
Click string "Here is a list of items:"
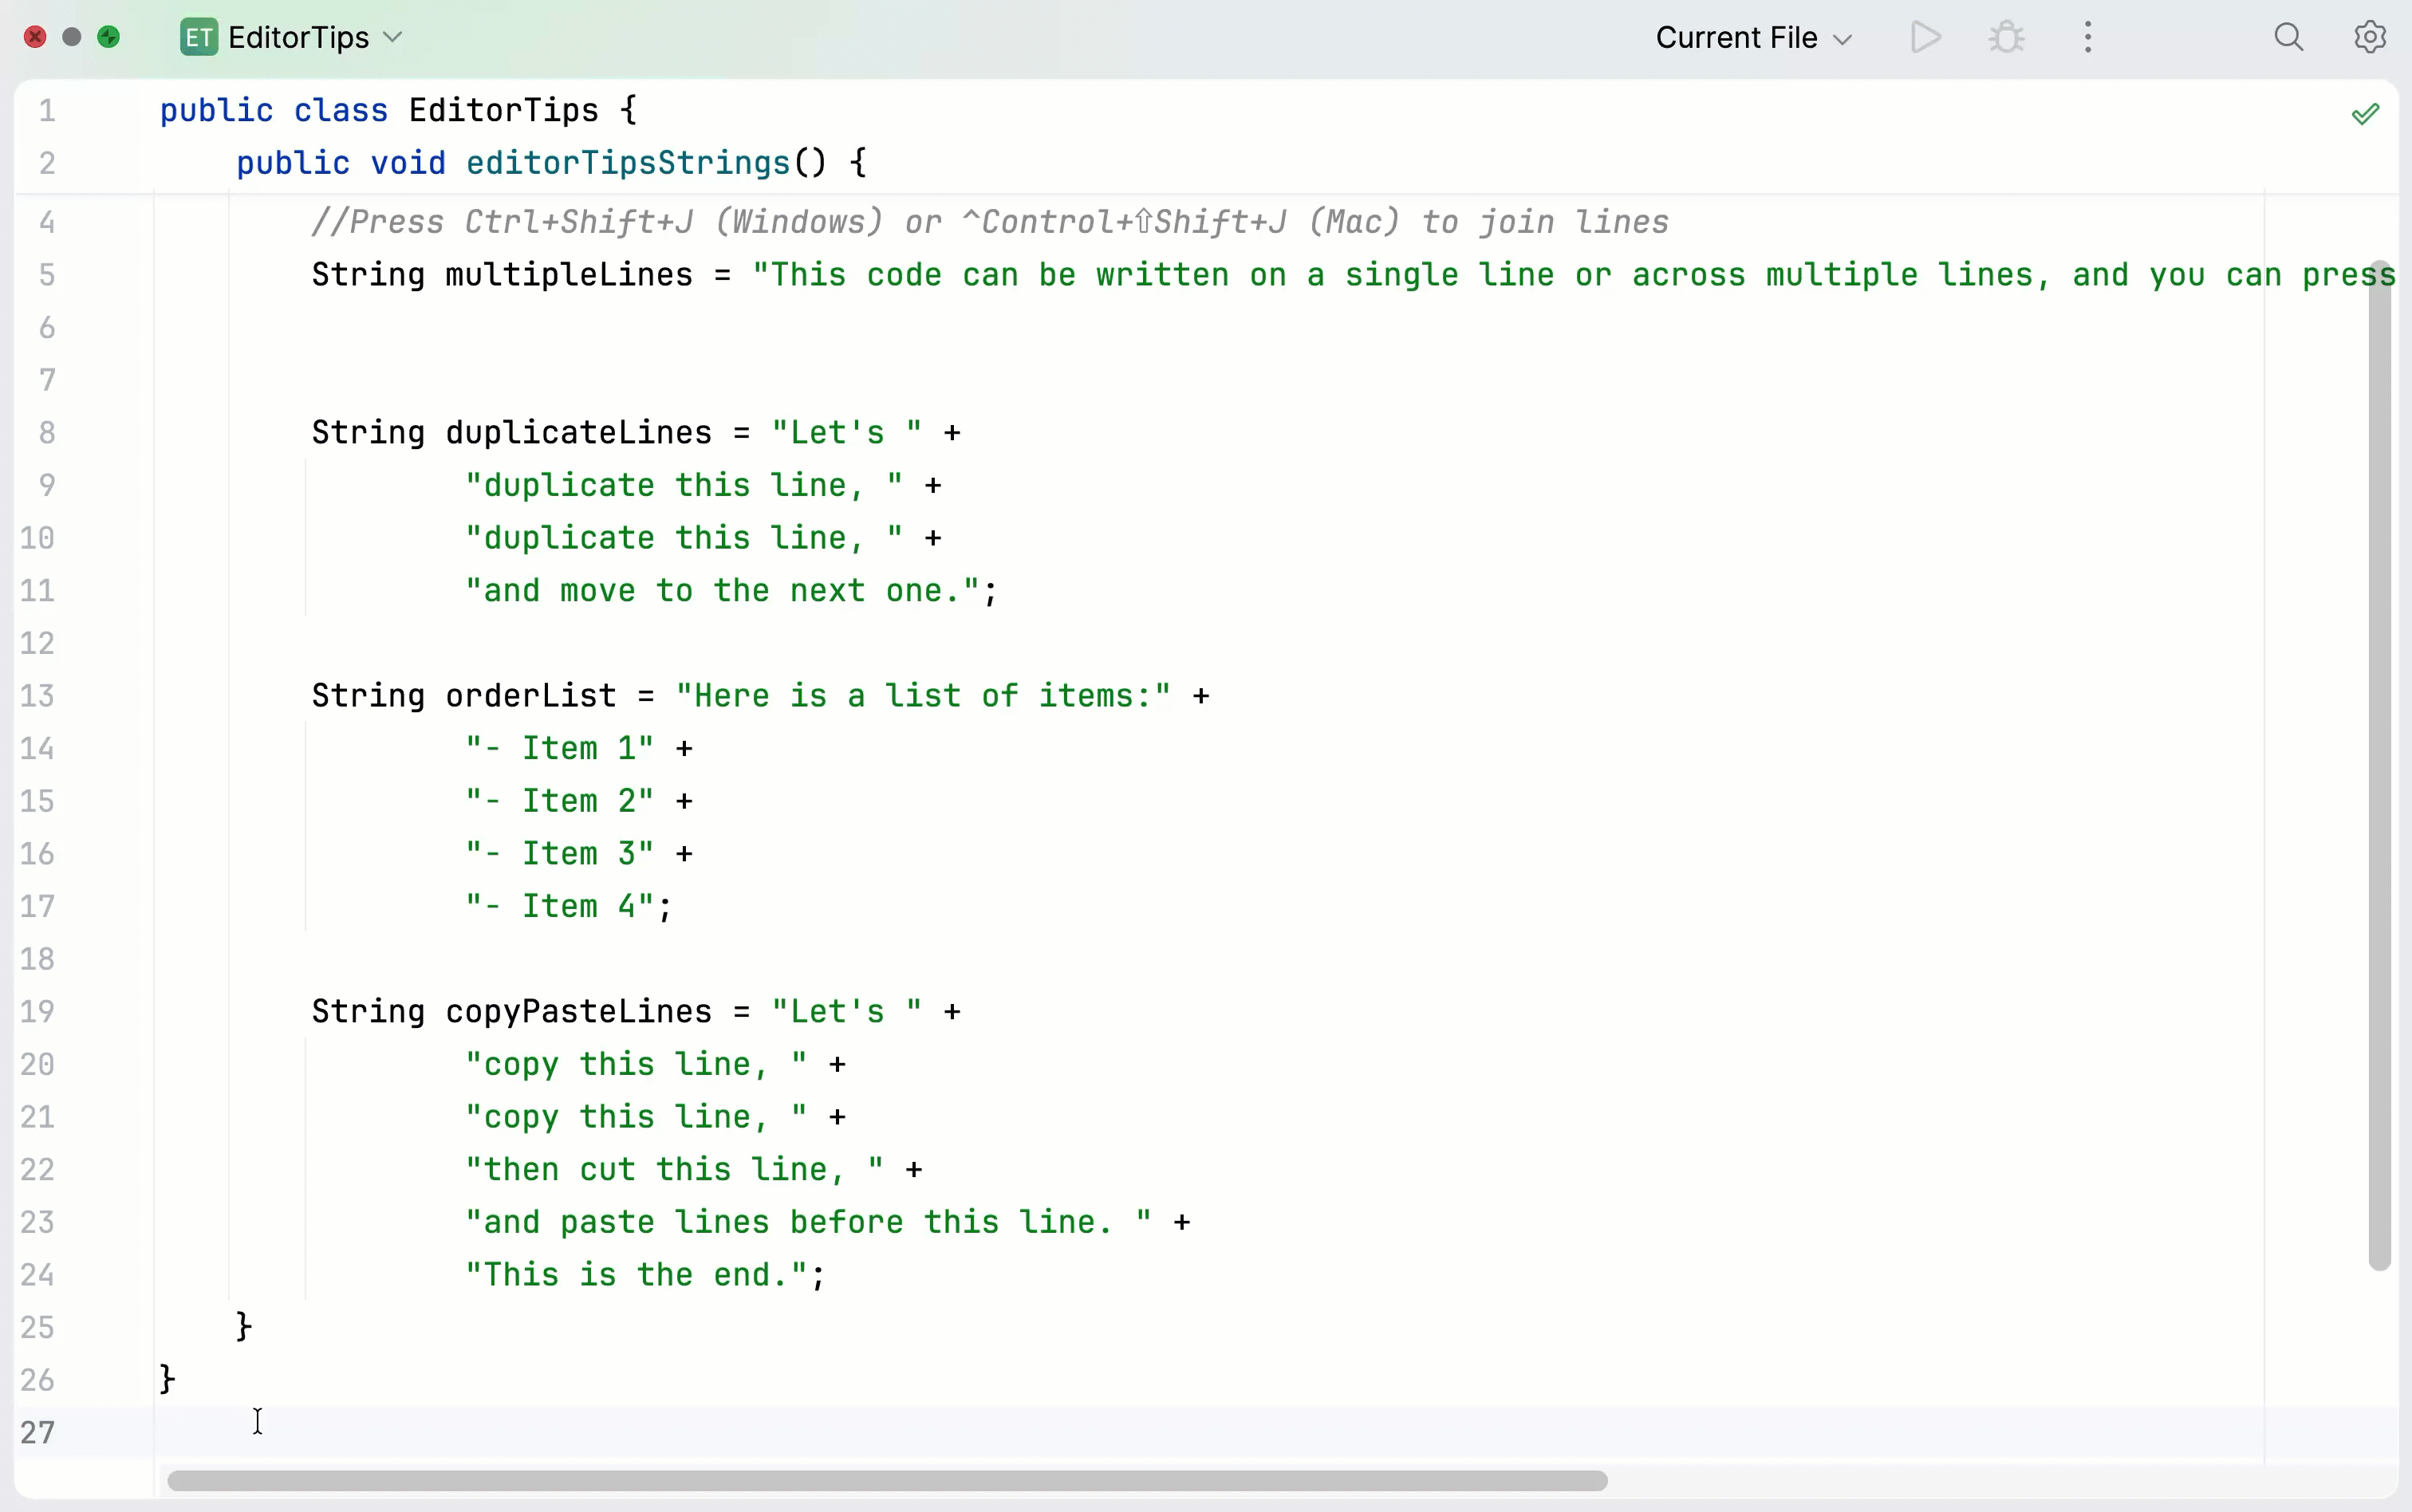(x=923, y=696)
